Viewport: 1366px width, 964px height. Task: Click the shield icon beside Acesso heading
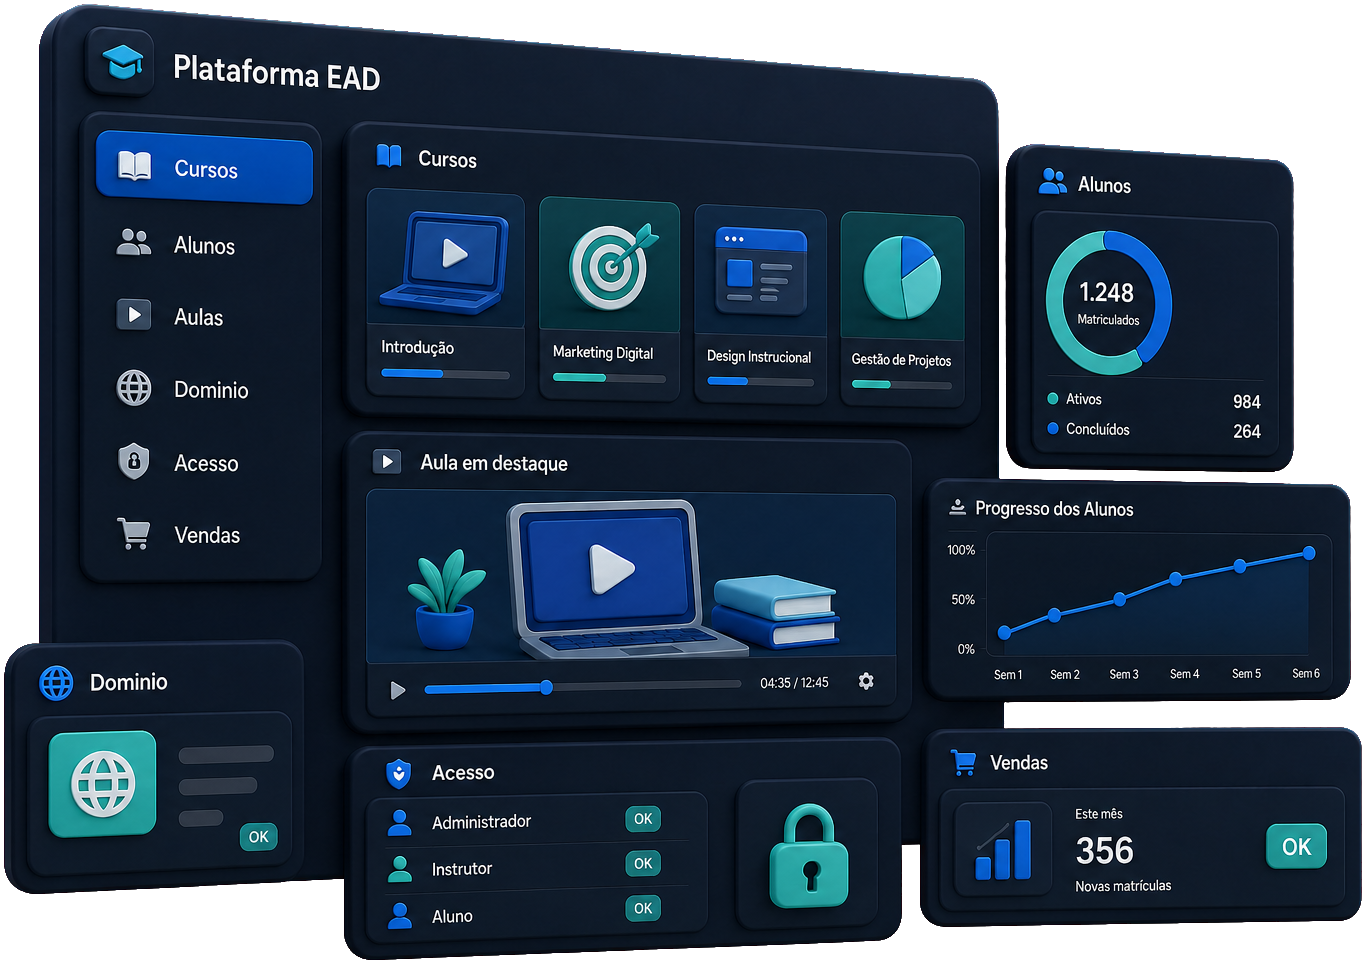point(399,773)
